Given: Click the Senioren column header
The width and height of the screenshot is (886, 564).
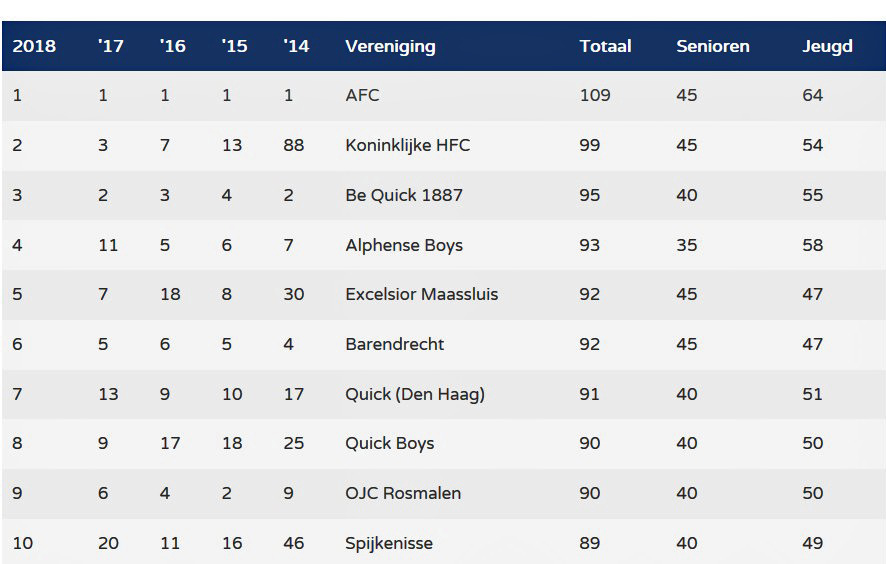Looking at the screenshot, I should pos(713,46).
